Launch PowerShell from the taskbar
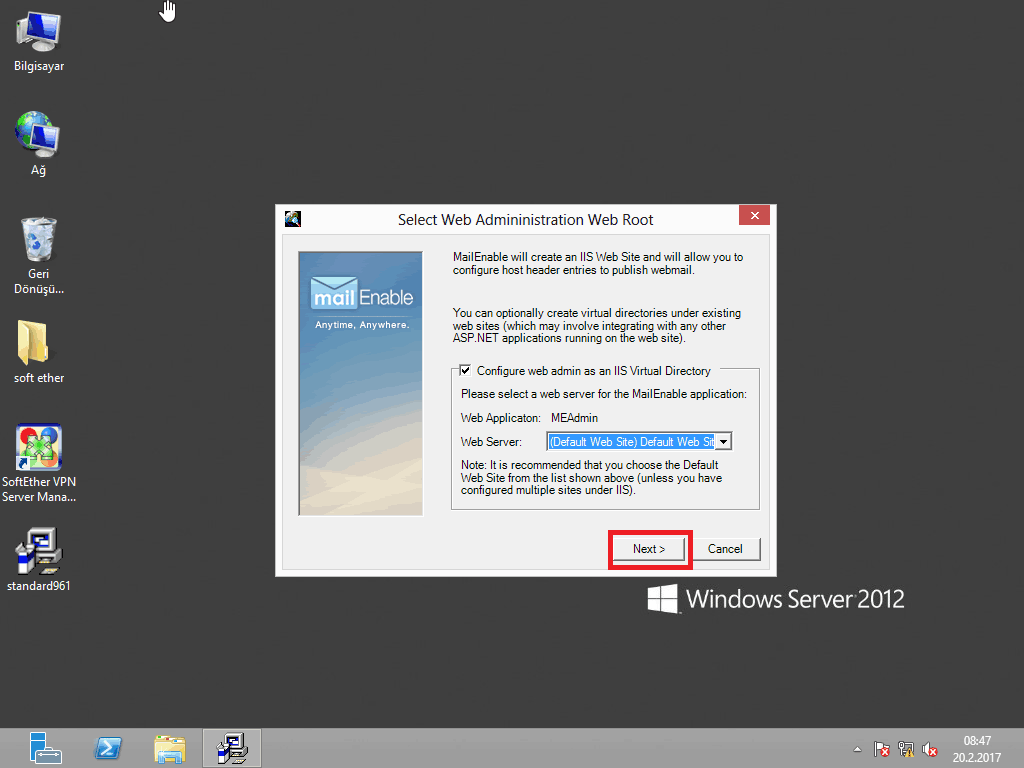 (108, 748)
